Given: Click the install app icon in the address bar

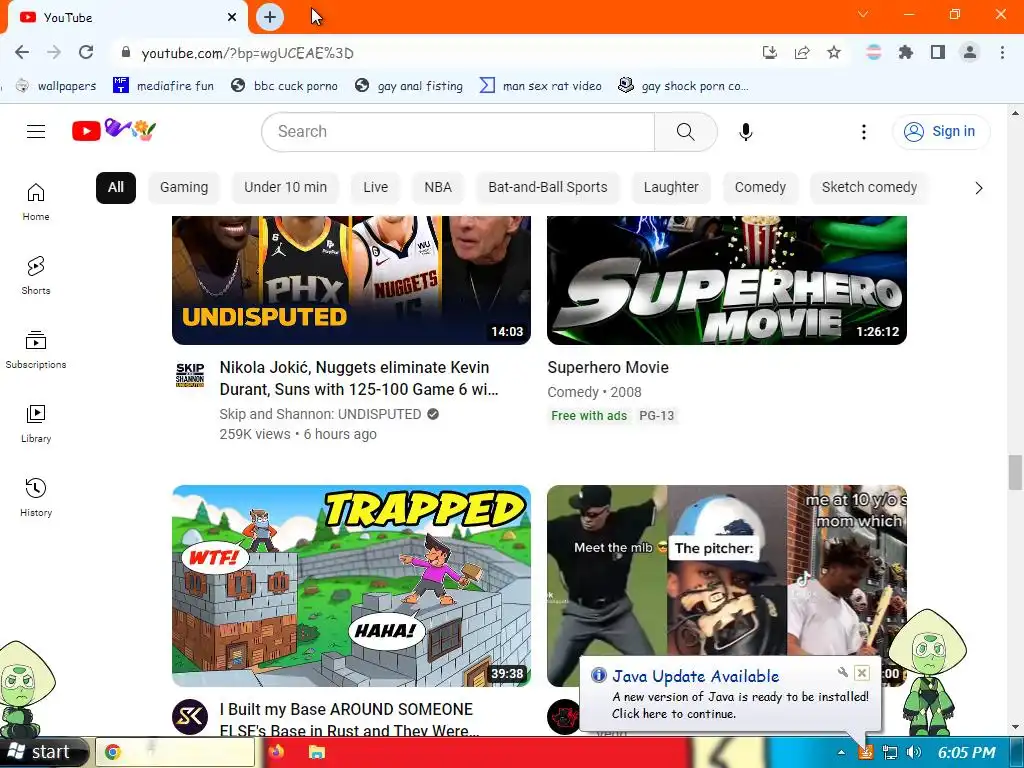Looking at the screenshot, I should (x=770, y=52).
